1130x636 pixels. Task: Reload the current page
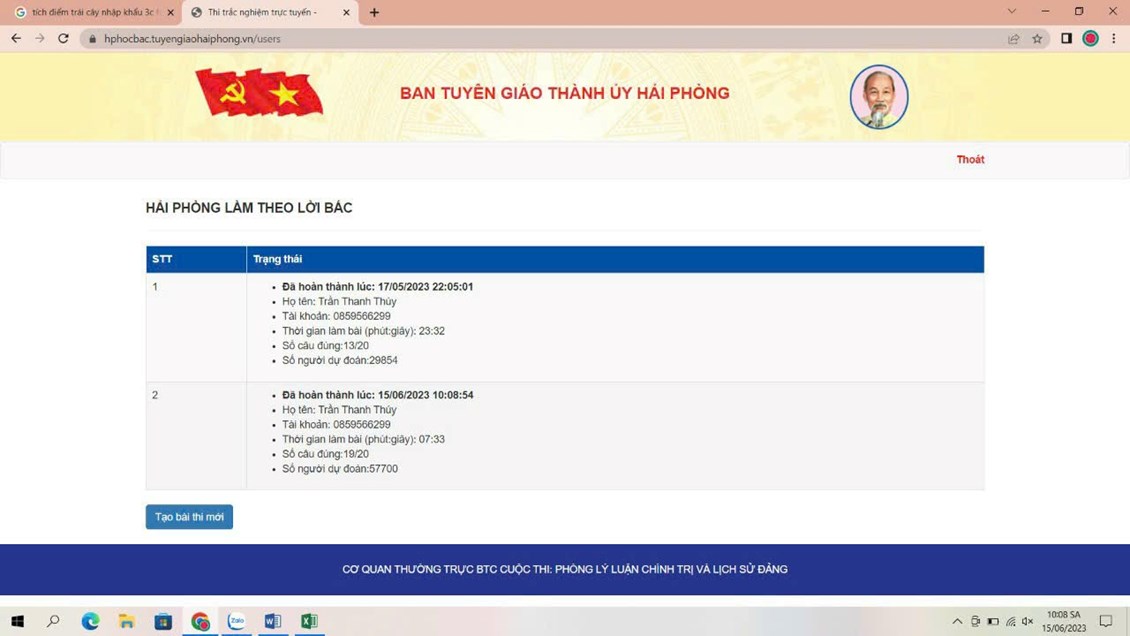coord(63,38)
